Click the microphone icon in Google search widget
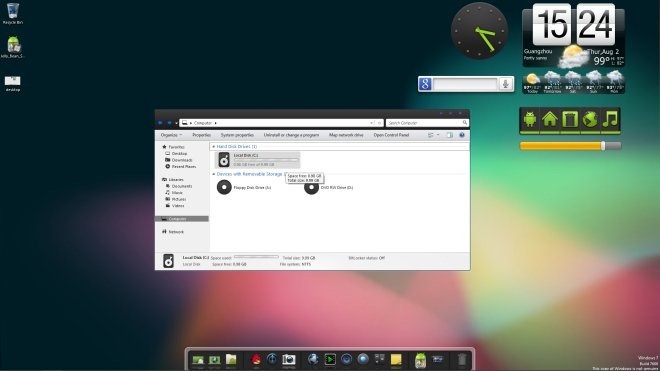Screen dimensions: 660x371 (506, 84)
